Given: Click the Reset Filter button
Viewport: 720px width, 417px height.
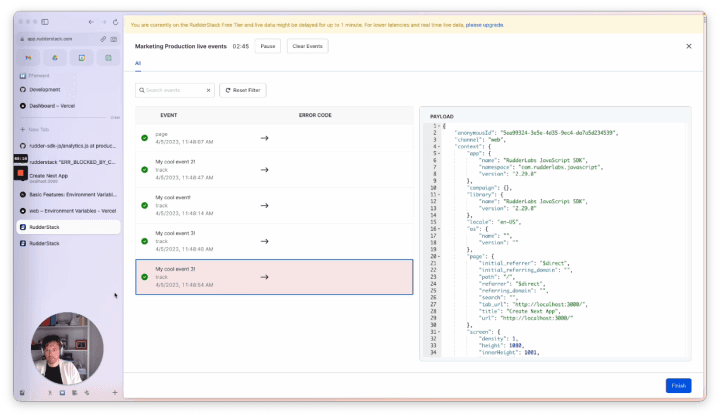Looking at the screenshot, I should (x=243, y=90).
